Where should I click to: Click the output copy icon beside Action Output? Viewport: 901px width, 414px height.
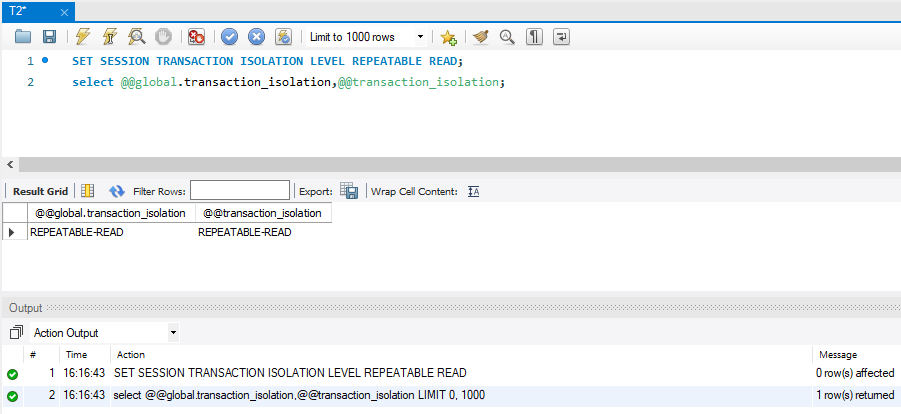pyautogui.click(x=17, y=332)
